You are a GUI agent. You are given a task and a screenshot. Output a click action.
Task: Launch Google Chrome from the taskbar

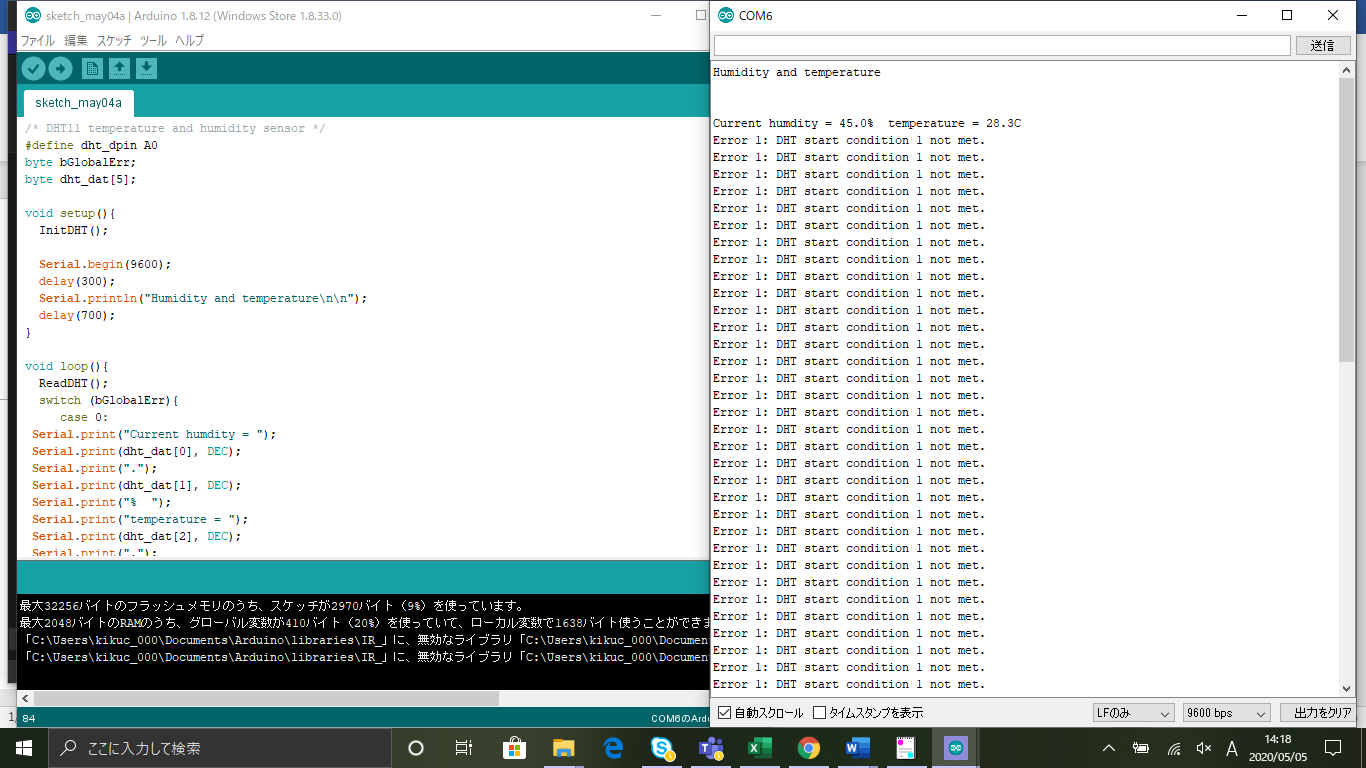click(x=809, y=748)
